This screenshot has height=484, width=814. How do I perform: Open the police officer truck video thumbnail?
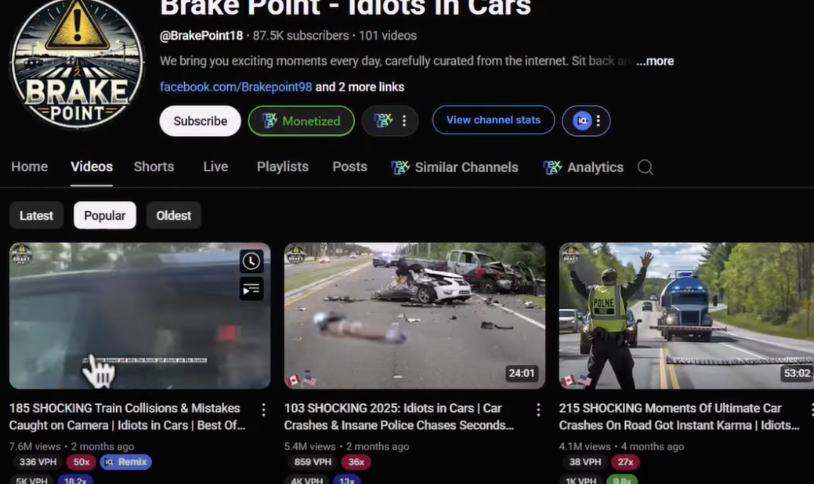click(686, 315)
